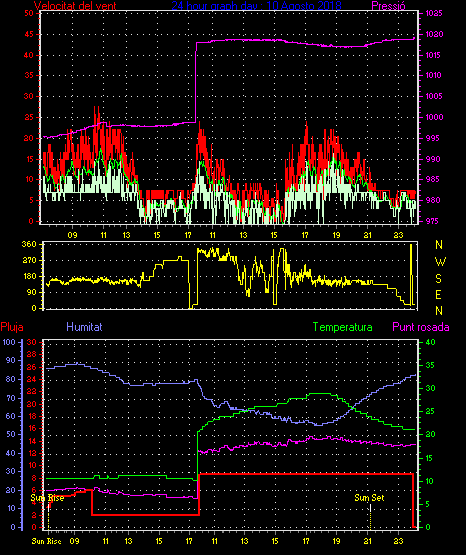Click red rain axis value 28
This screenshot has height=555, width=466.
(31, 354)
